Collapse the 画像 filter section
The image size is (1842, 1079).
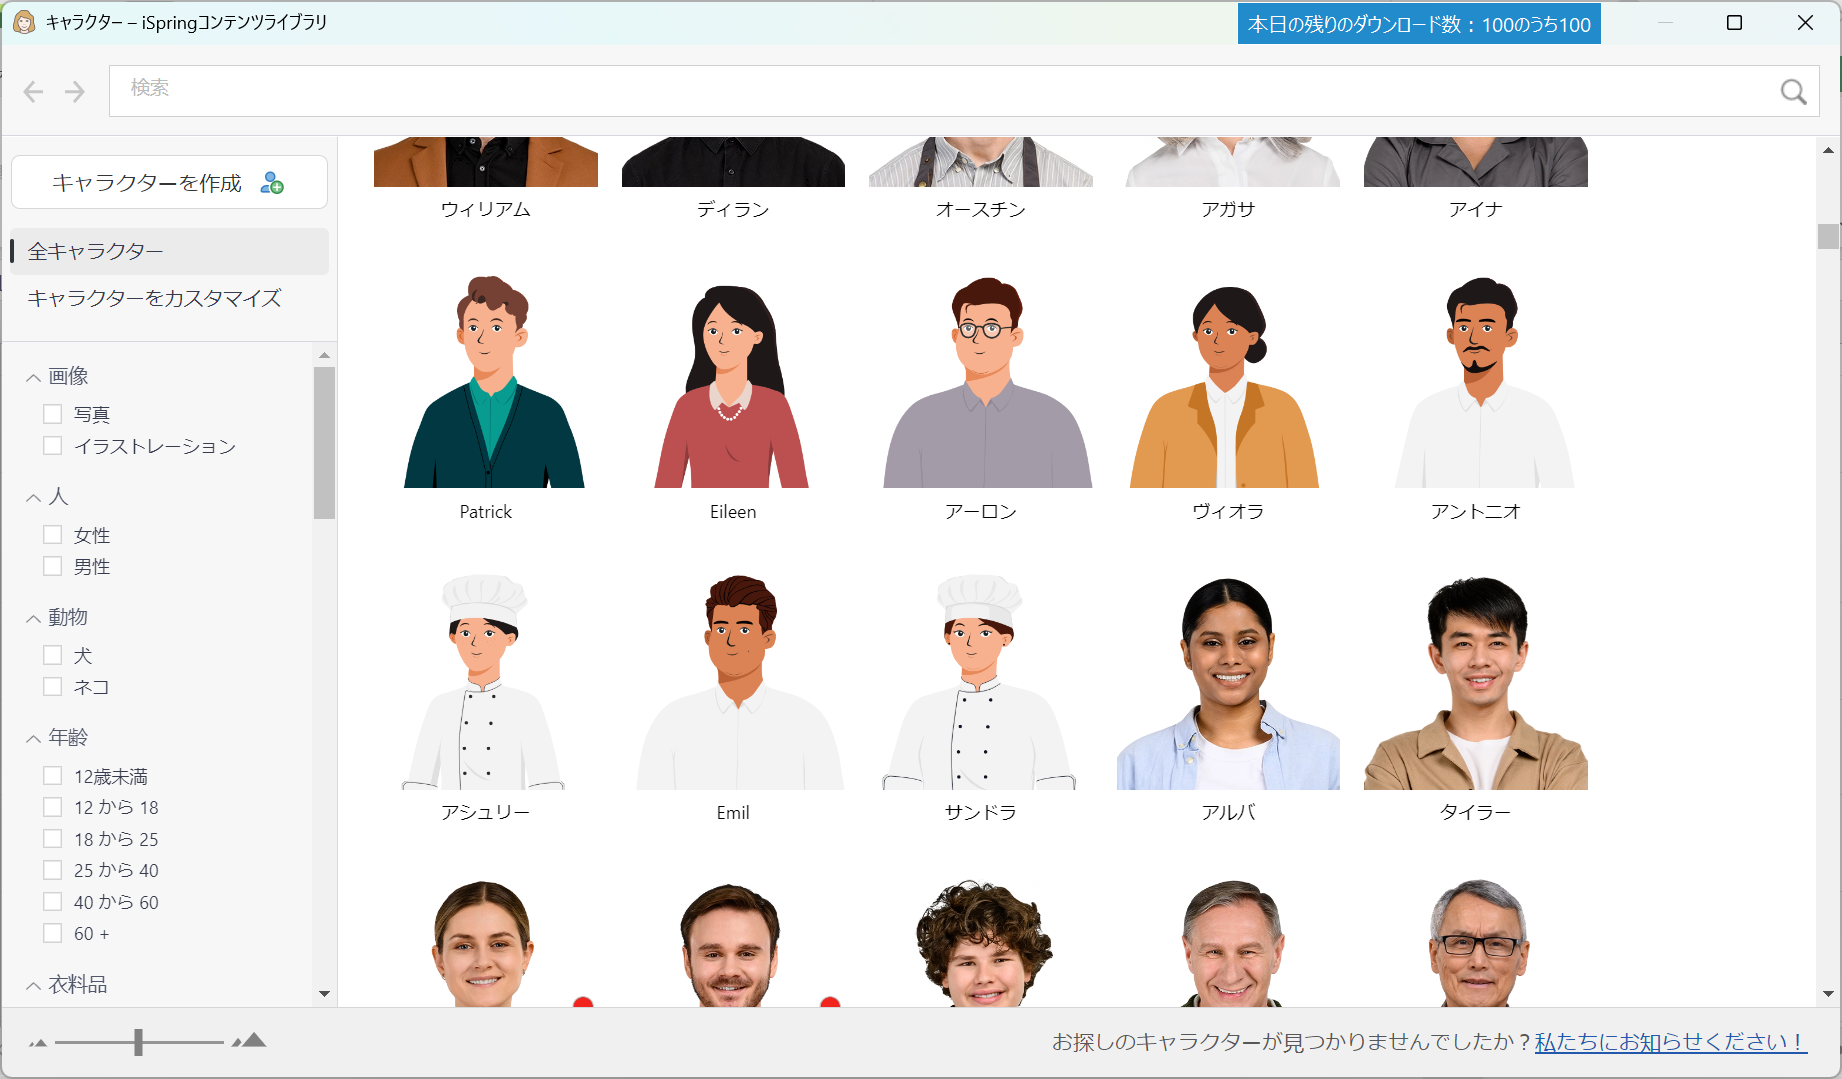pyautogui.click(x=32, y=375)
